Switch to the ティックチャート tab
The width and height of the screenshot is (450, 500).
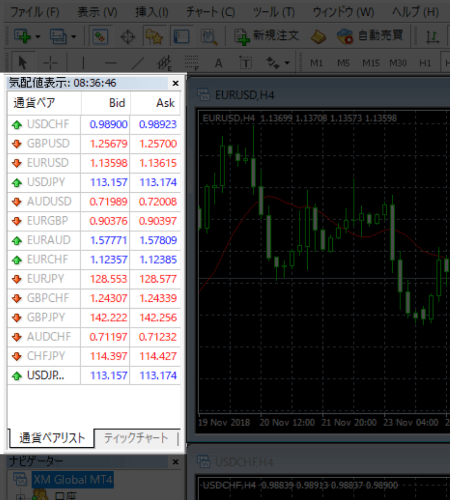pos(136,438)
